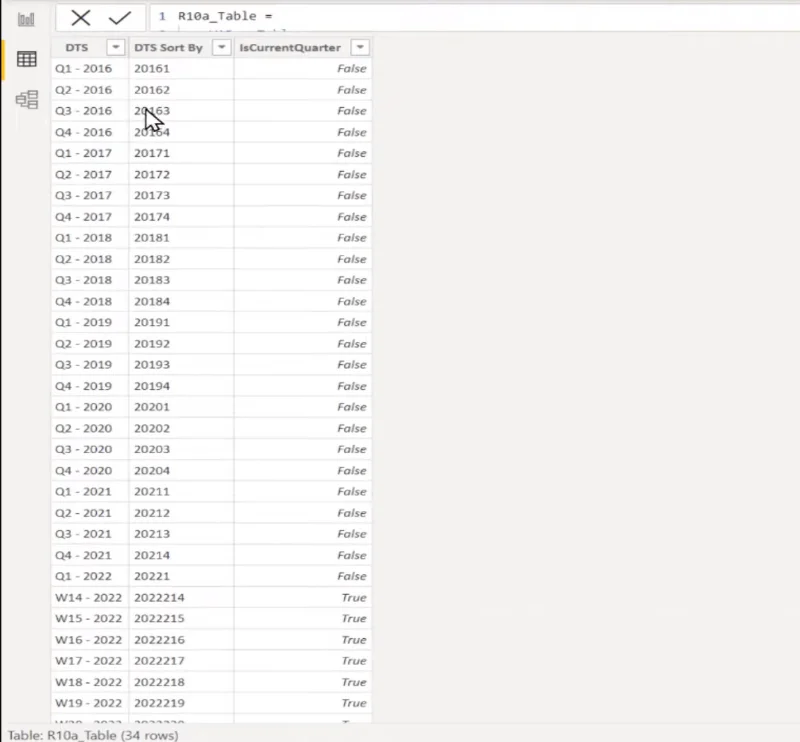Click the status bar Table: R10a_Table (34 rows)
The image size is (800, 742).
[x=93, y=735]
